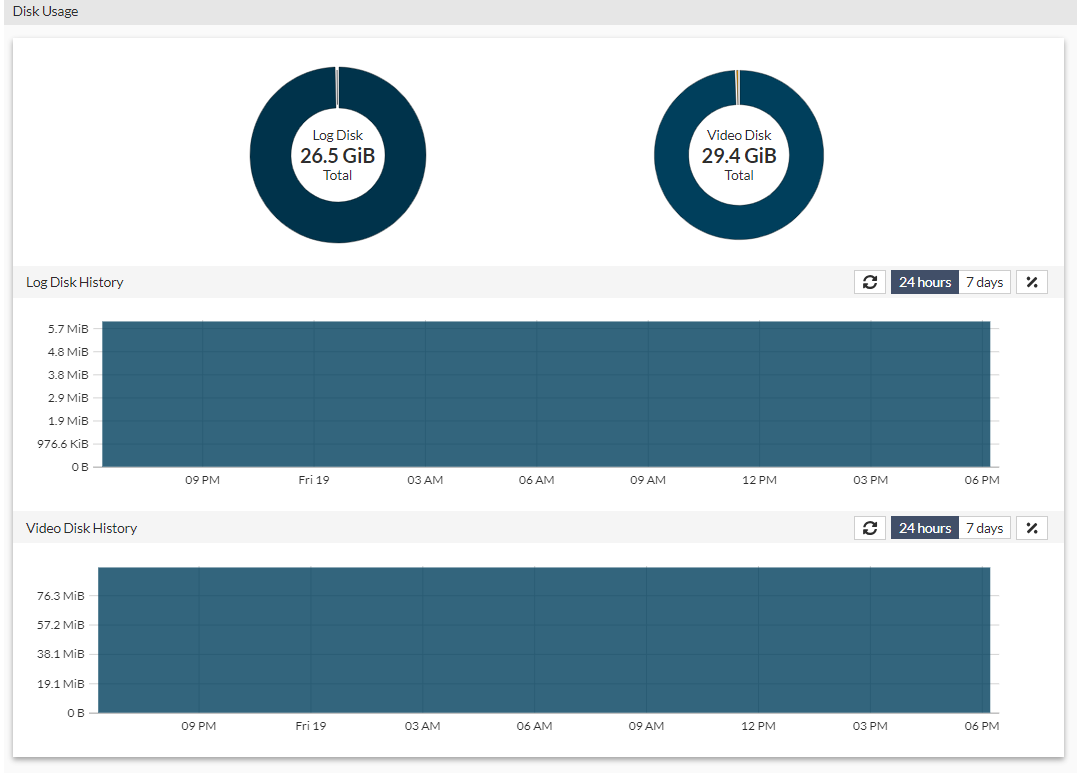Open the Disk Usage section header
The image size is (1077, 773).
coord(46,11)
